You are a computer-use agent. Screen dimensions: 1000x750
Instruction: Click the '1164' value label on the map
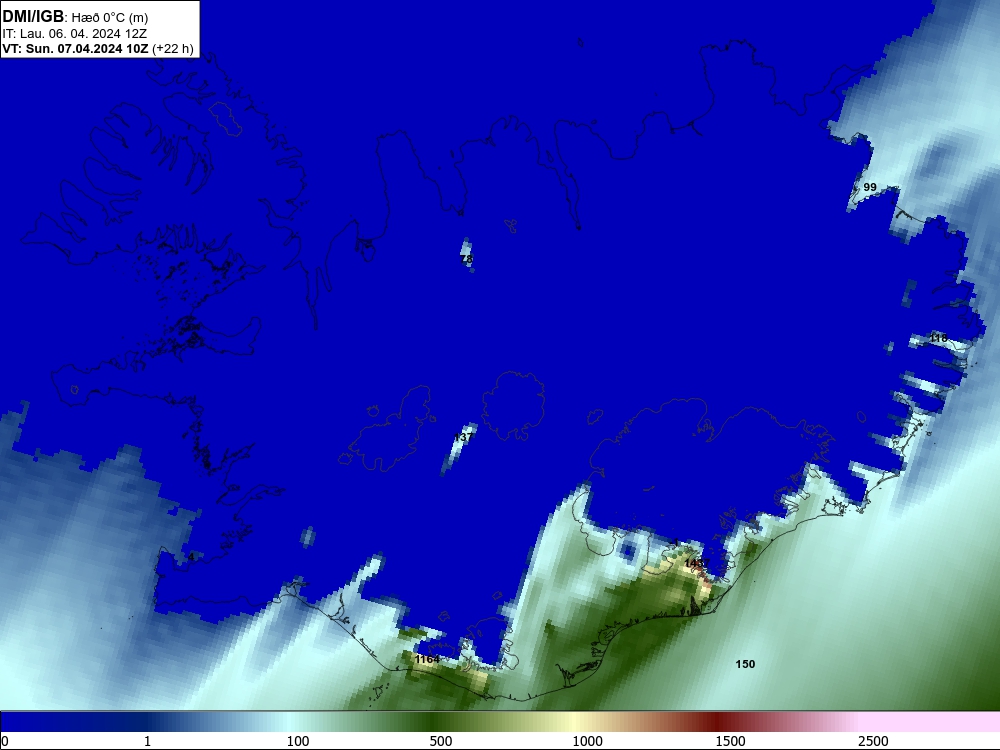(x=427, y=659)
